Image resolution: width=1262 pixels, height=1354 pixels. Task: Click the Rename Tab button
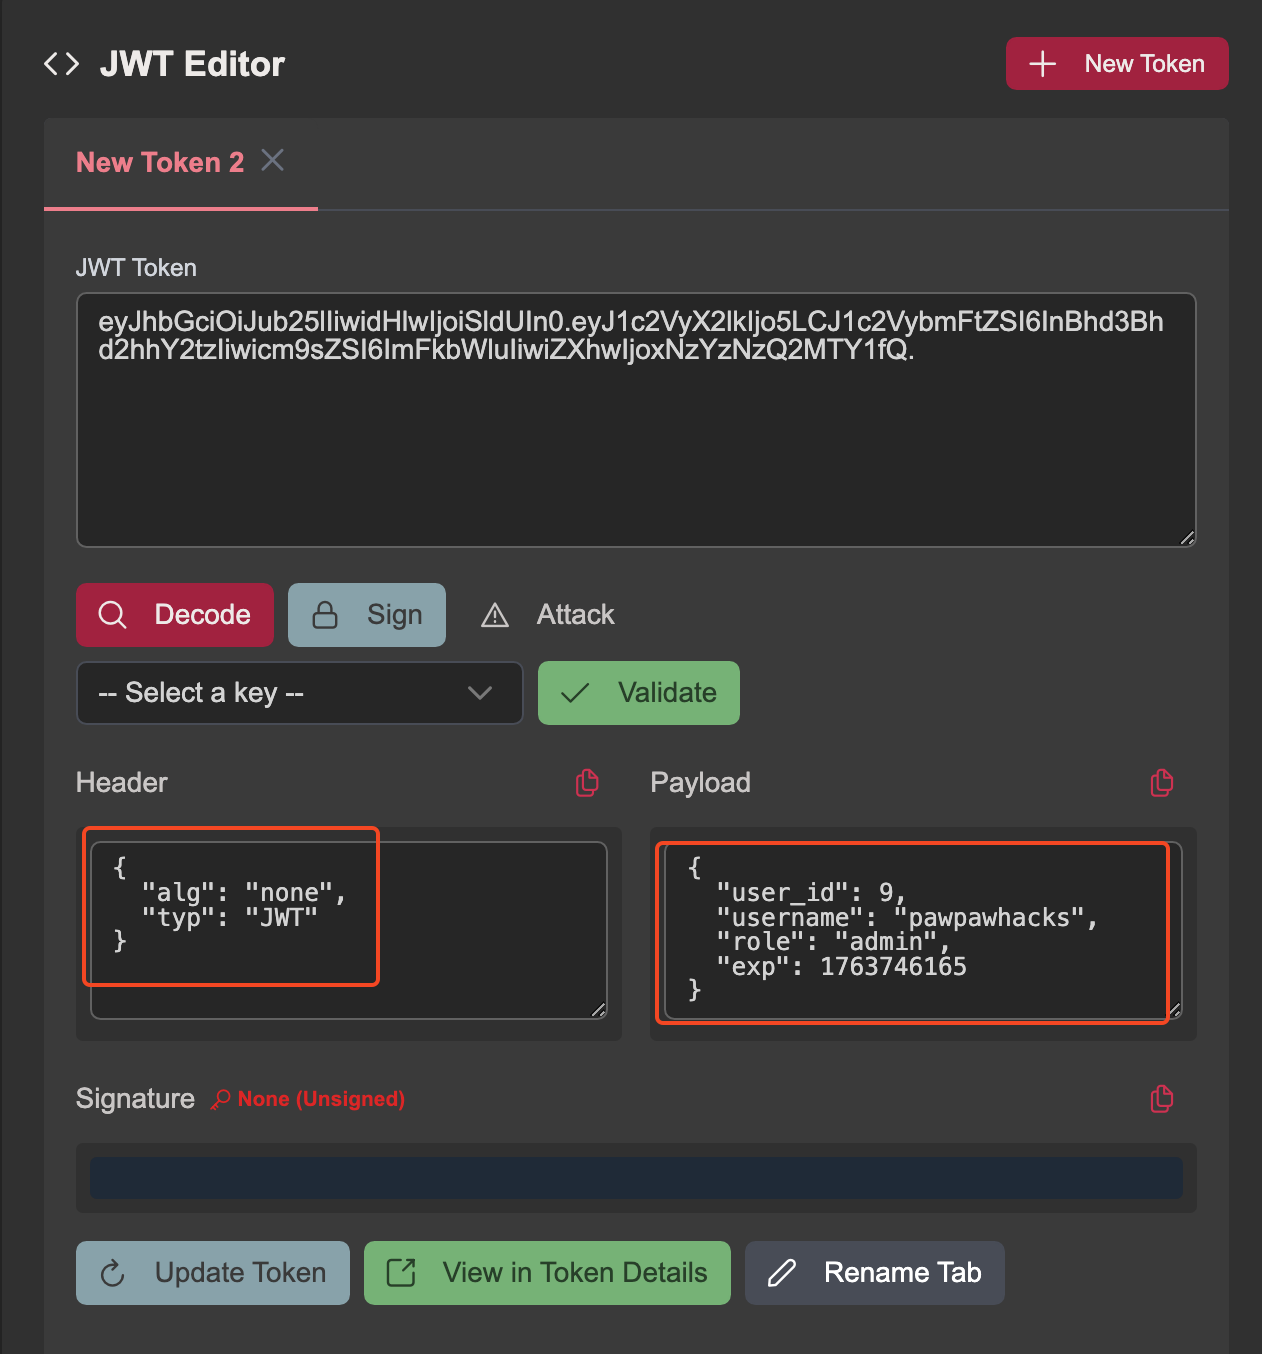[874, 1273]
